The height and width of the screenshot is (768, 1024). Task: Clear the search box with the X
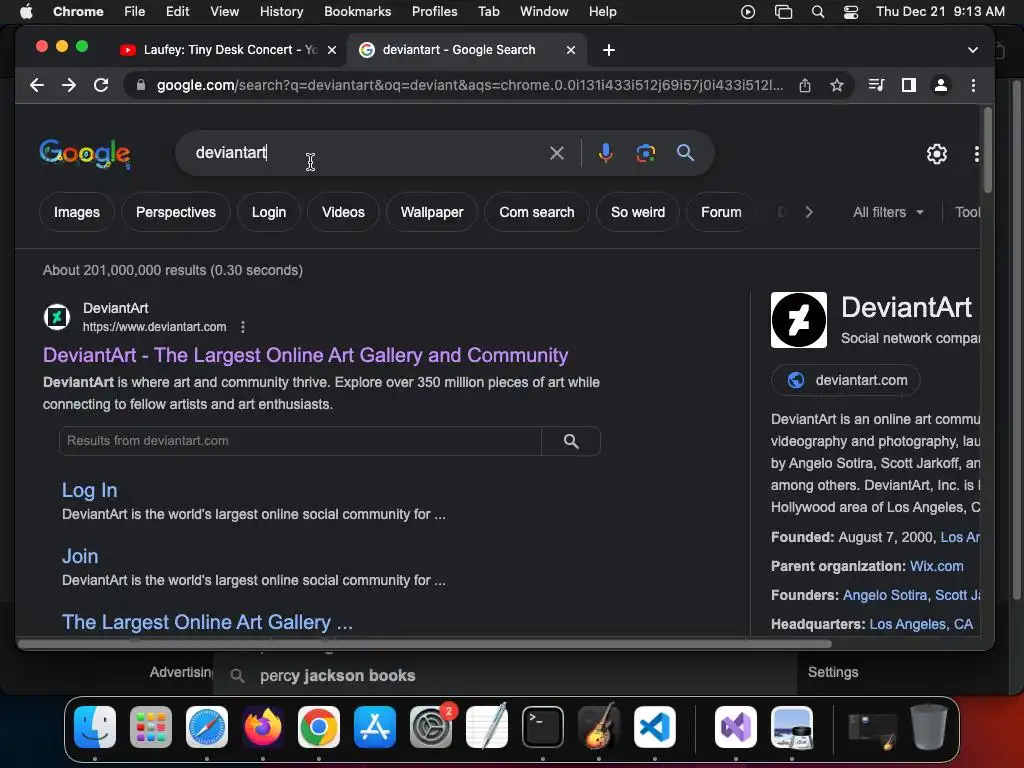[x=556, y=153]
